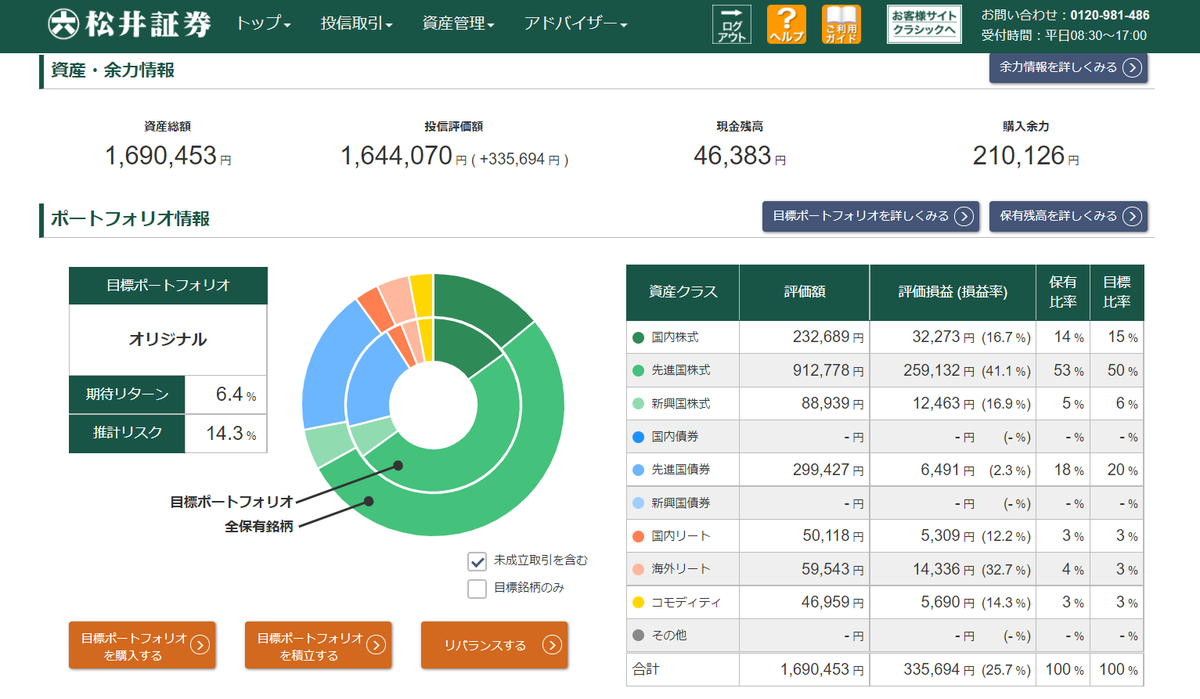Click 新興国株式 light green legend dot
This screenshot has width=1200, height=699.
[x=638, y=403]
